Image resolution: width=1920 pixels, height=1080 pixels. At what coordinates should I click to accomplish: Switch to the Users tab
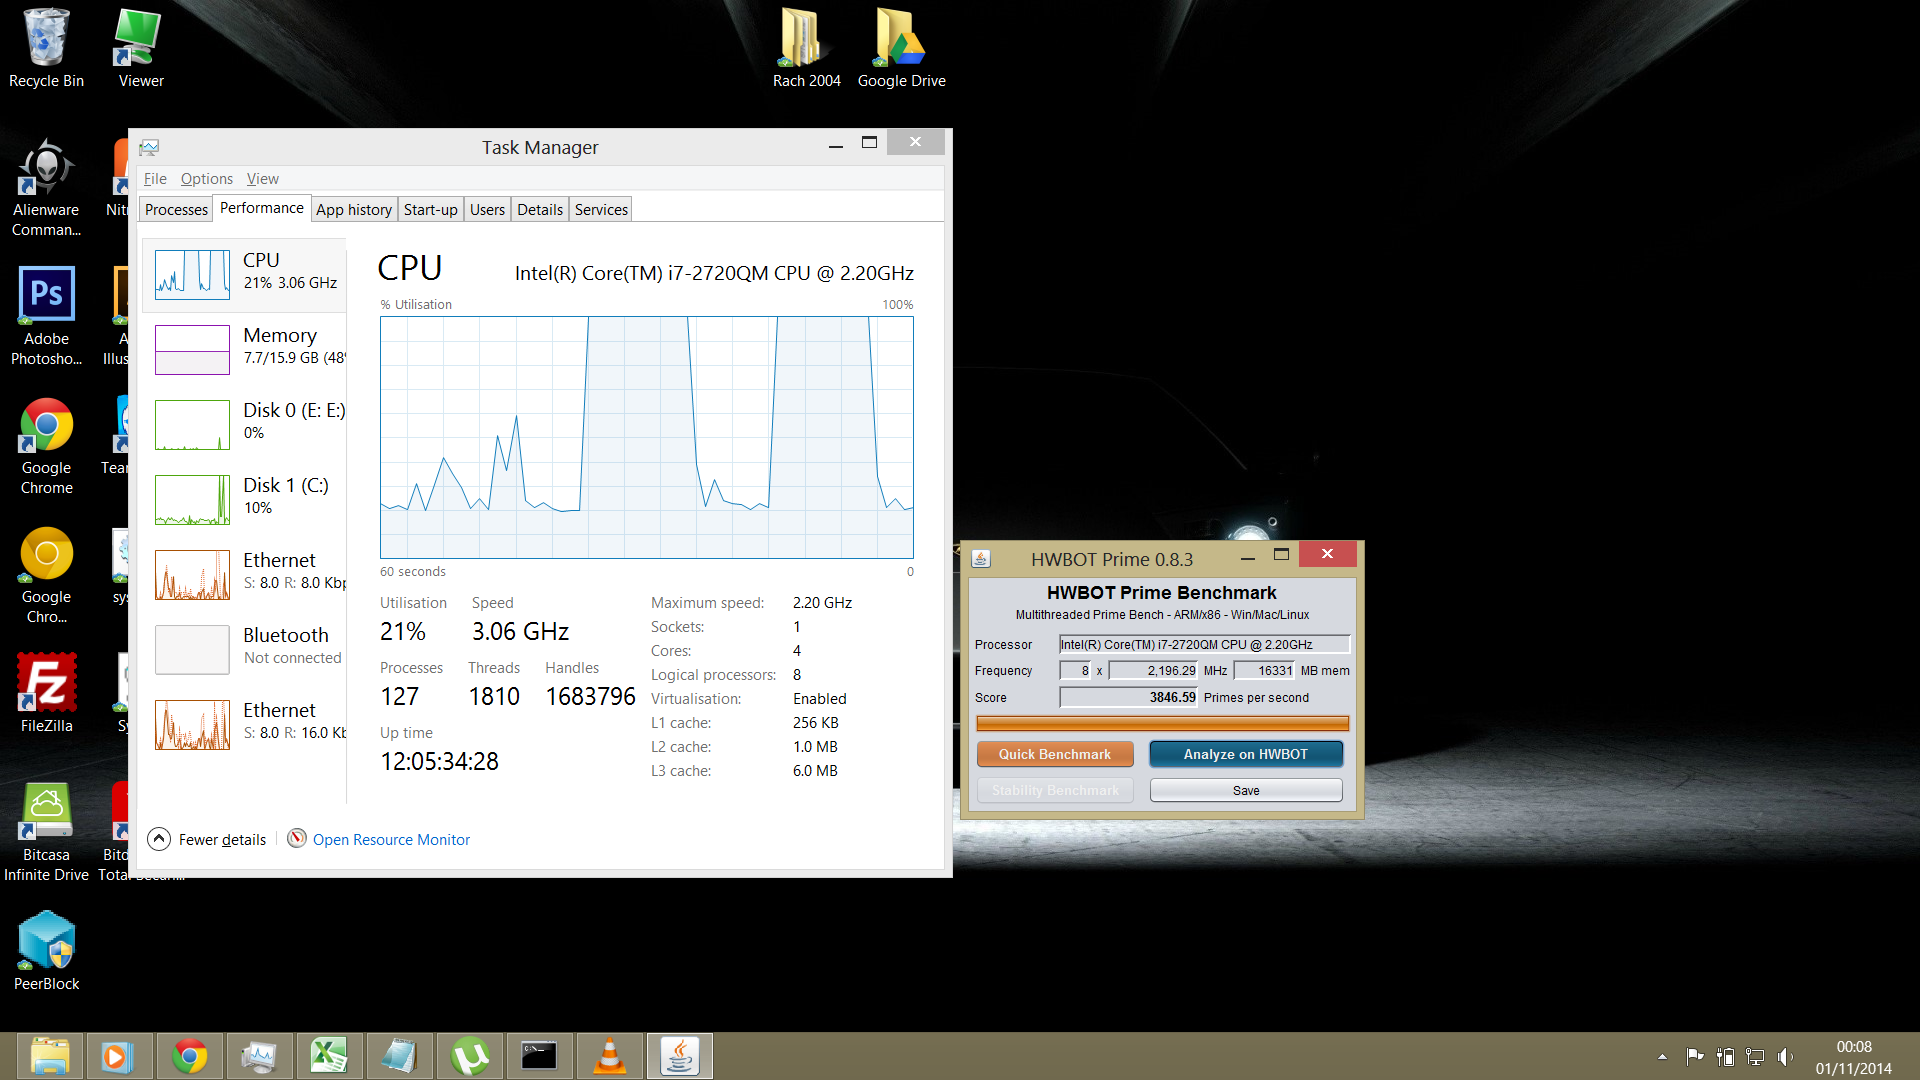coord(487,209)
